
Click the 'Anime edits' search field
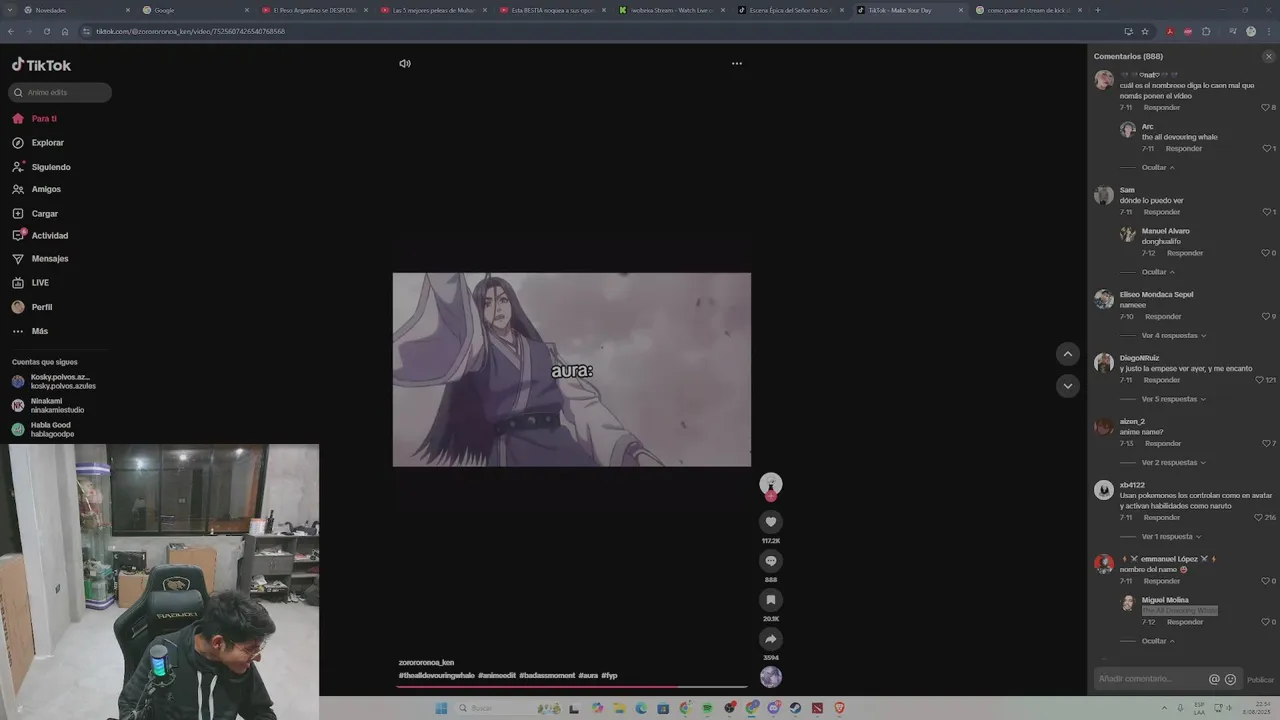click(x=60, y=92)
